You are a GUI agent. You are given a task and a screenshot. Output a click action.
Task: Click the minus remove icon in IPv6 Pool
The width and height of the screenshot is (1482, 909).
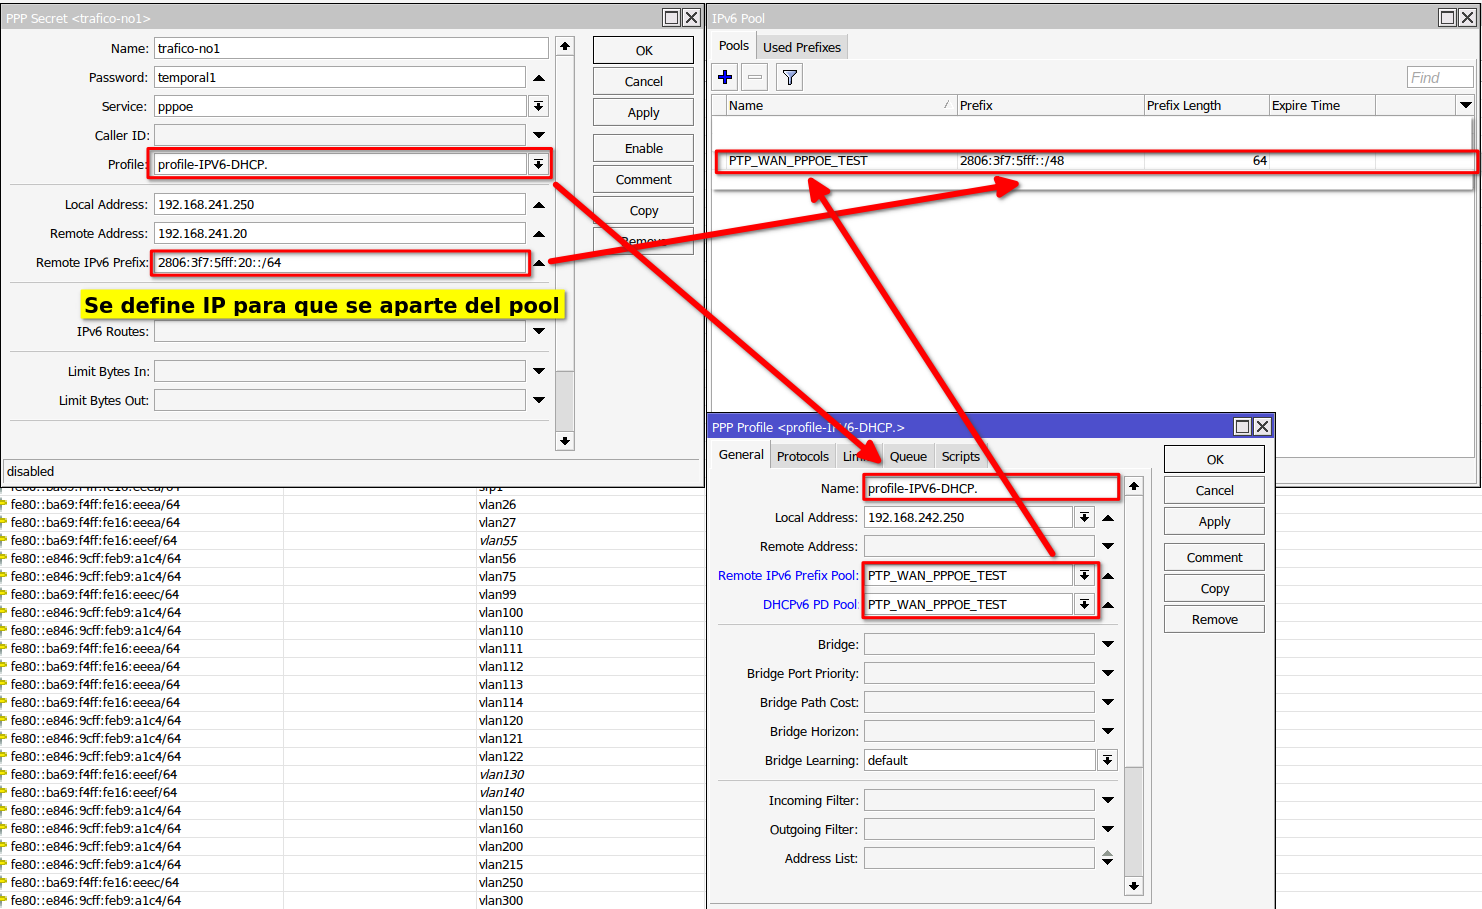(755, 77)
